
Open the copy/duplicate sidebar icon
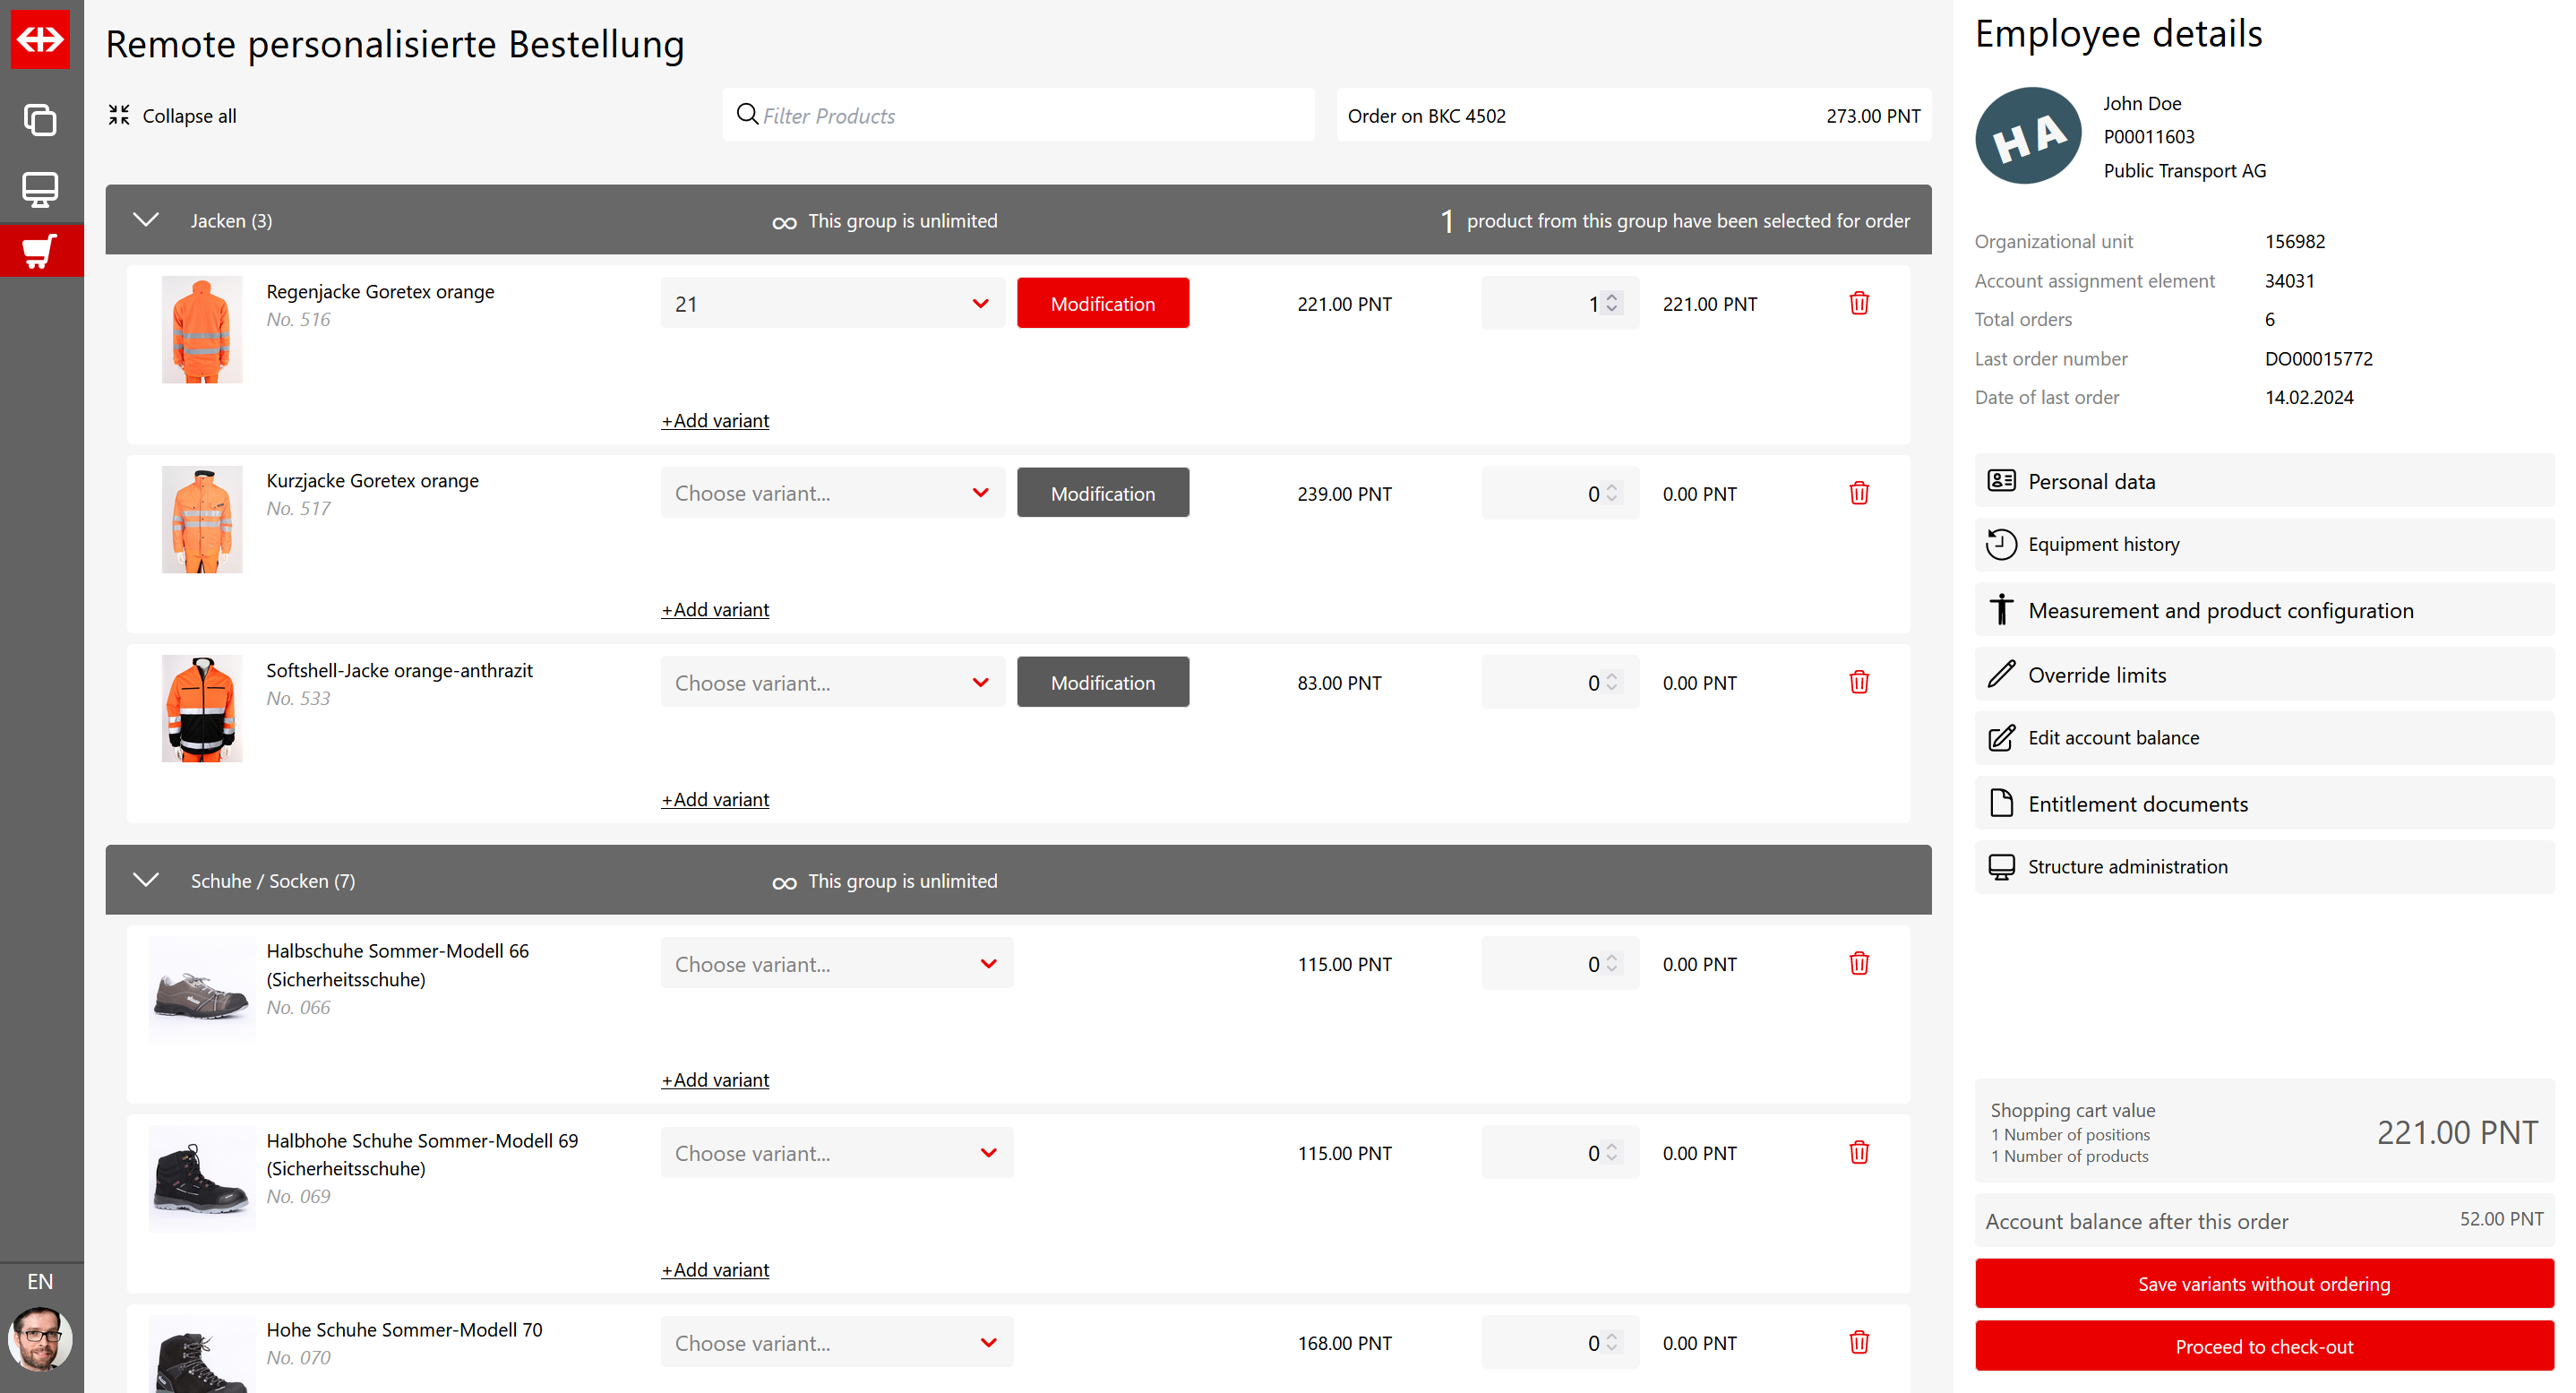[x=40, y=120]
